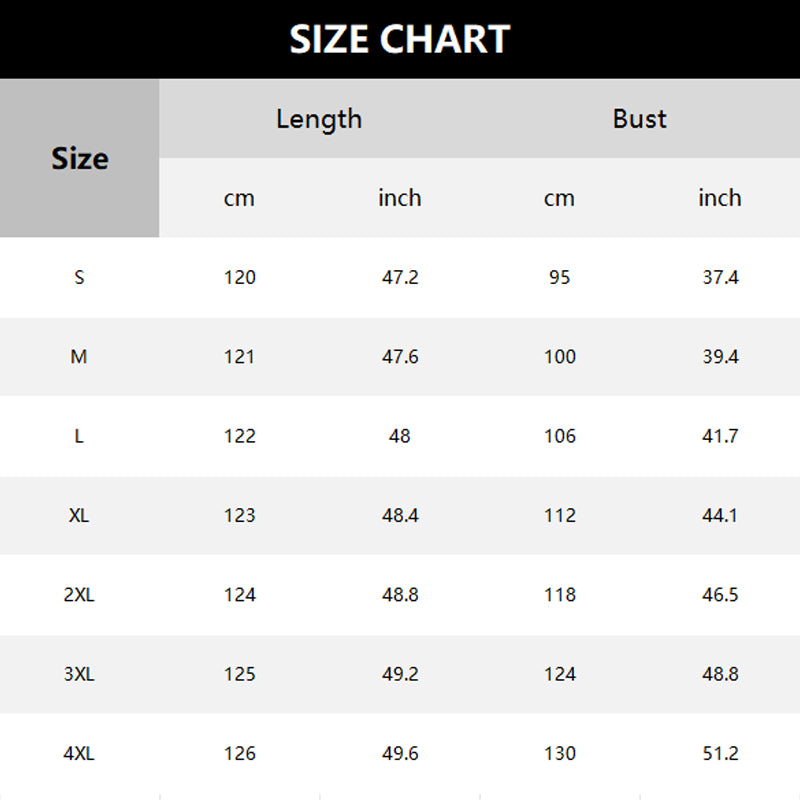The width and height of the screenshot is (800, 800).
Task: Click the Bust column header
Action: click(639, 119)
